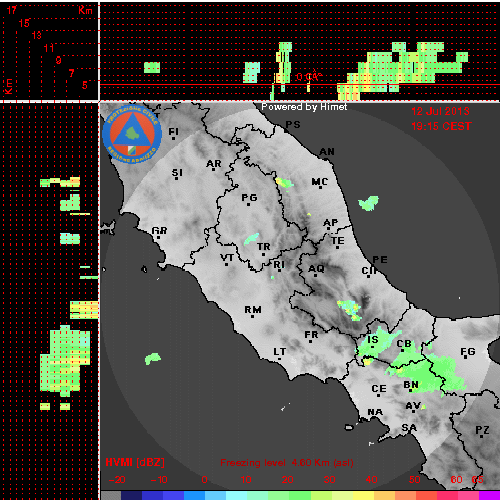
Task: Click the TR city label
Action: tap(263, 246)
